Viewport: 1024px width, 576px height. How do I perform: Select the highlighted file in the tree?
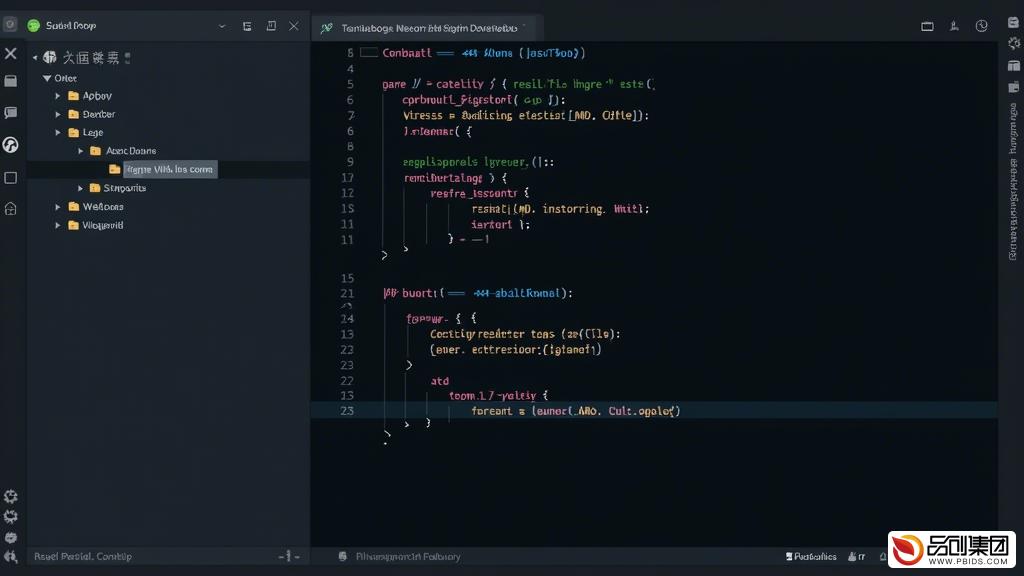(x=170, y=169)
